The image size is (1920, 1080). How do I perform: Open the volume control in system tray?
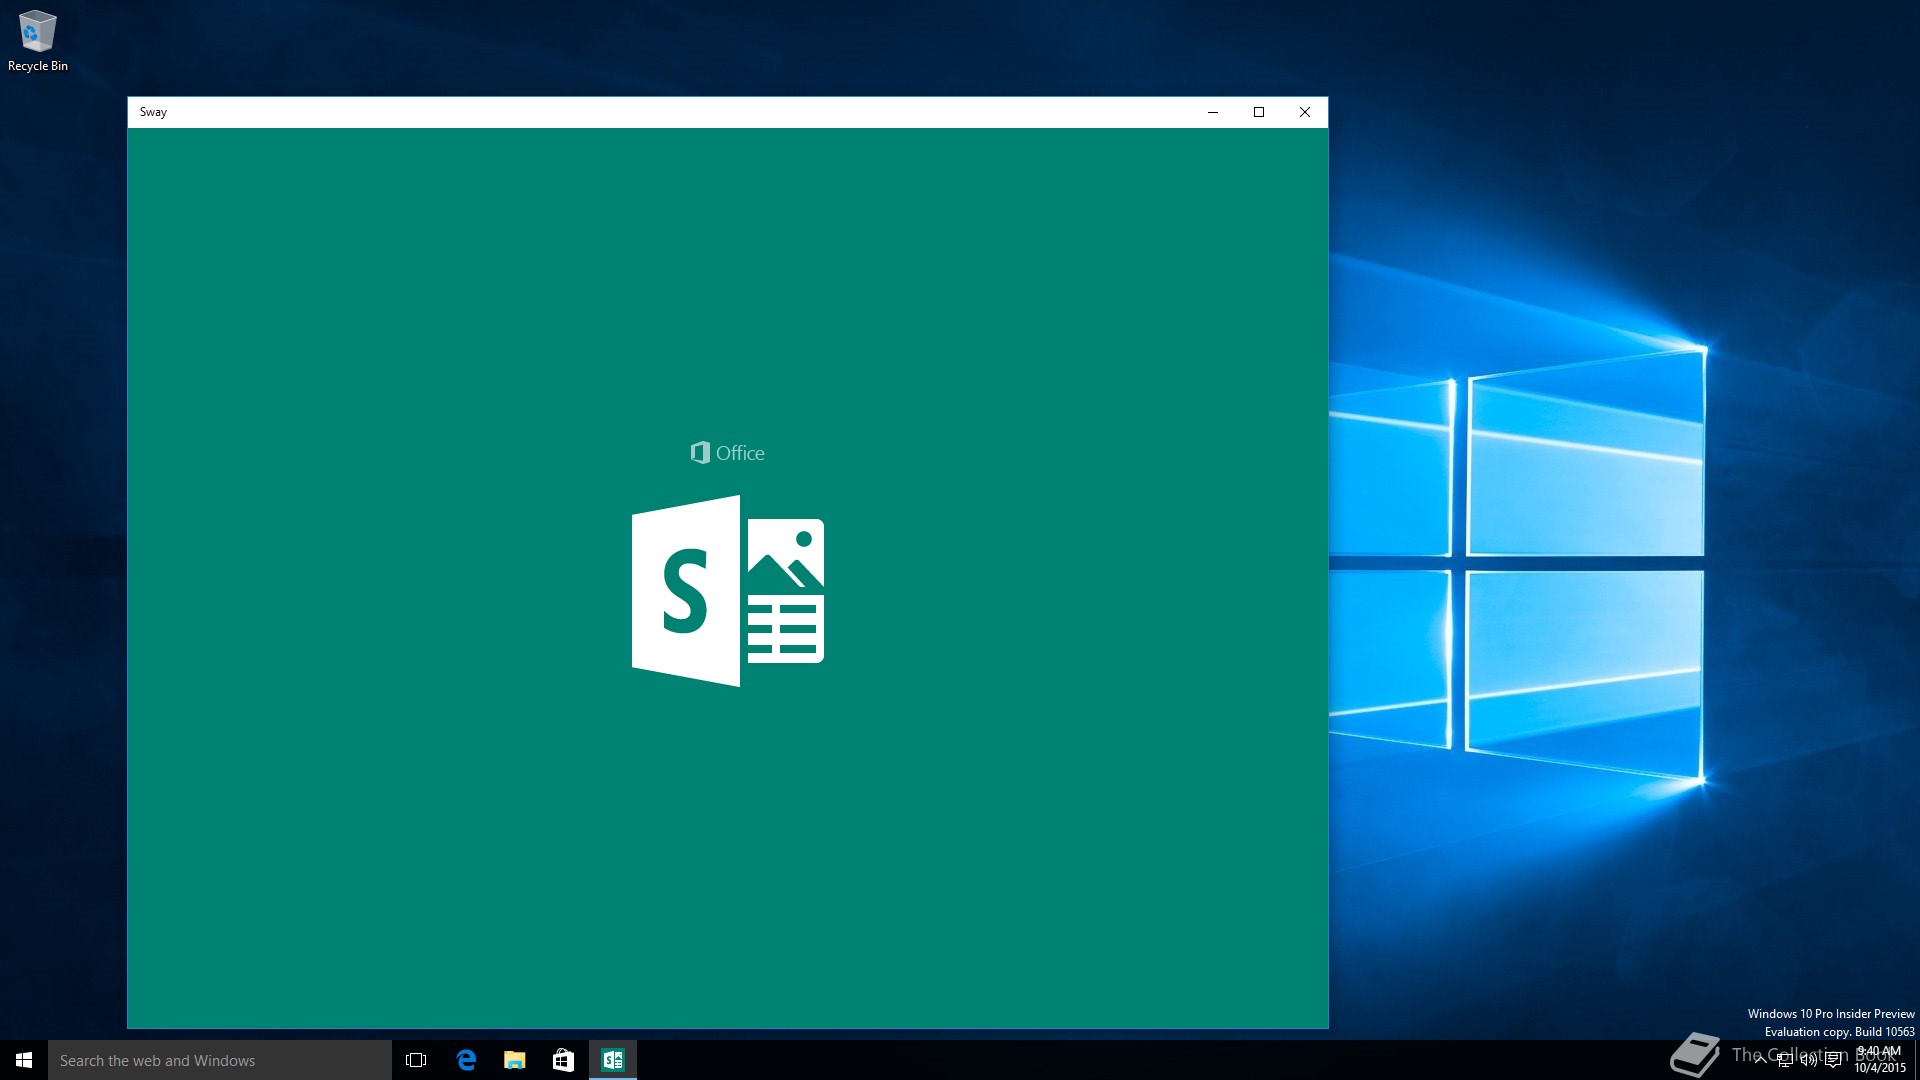[x=1808, y=1060]
